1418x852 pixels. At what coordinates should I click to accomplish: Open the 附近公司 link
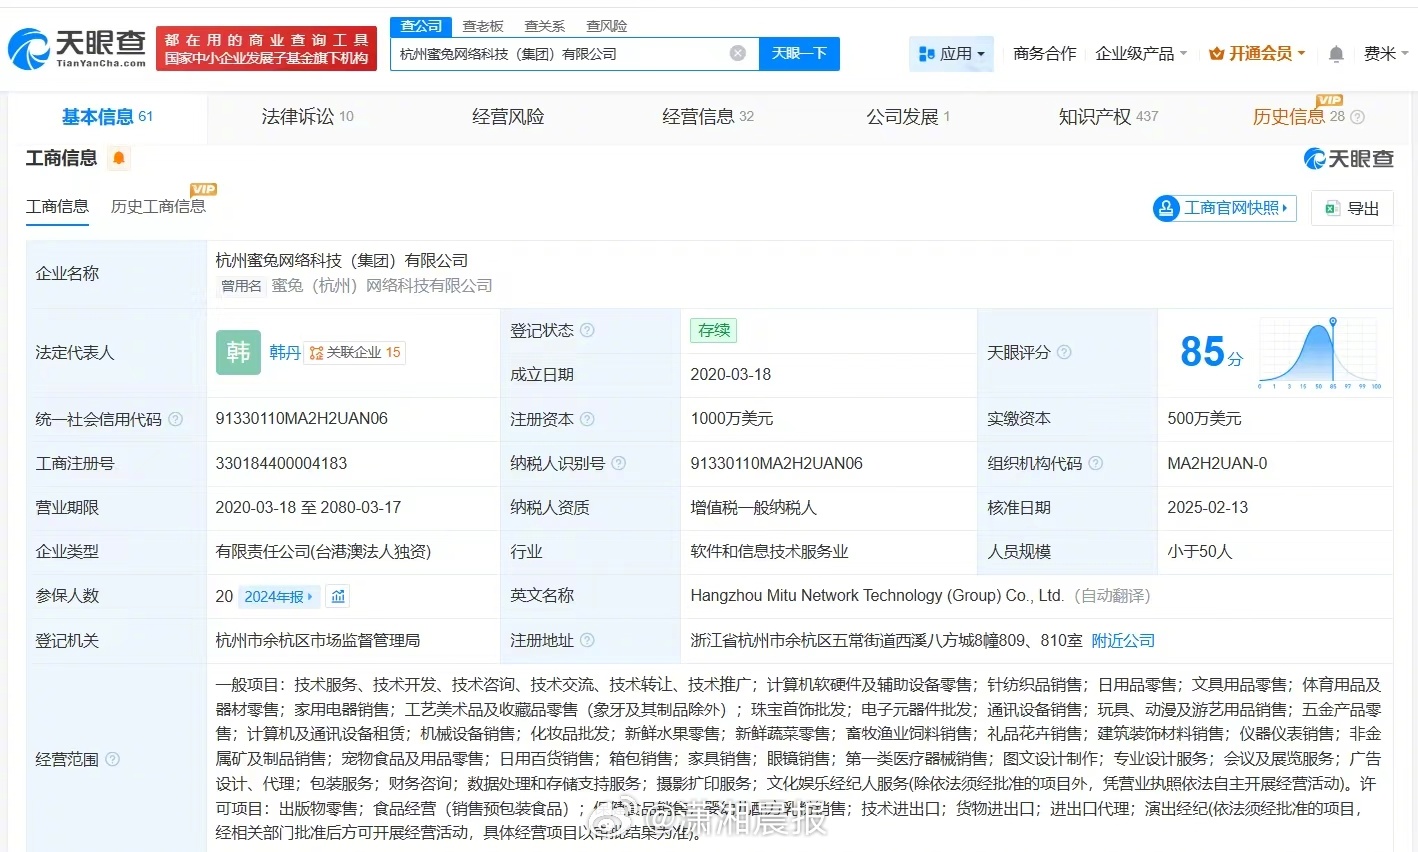[x=1122, y=640]
